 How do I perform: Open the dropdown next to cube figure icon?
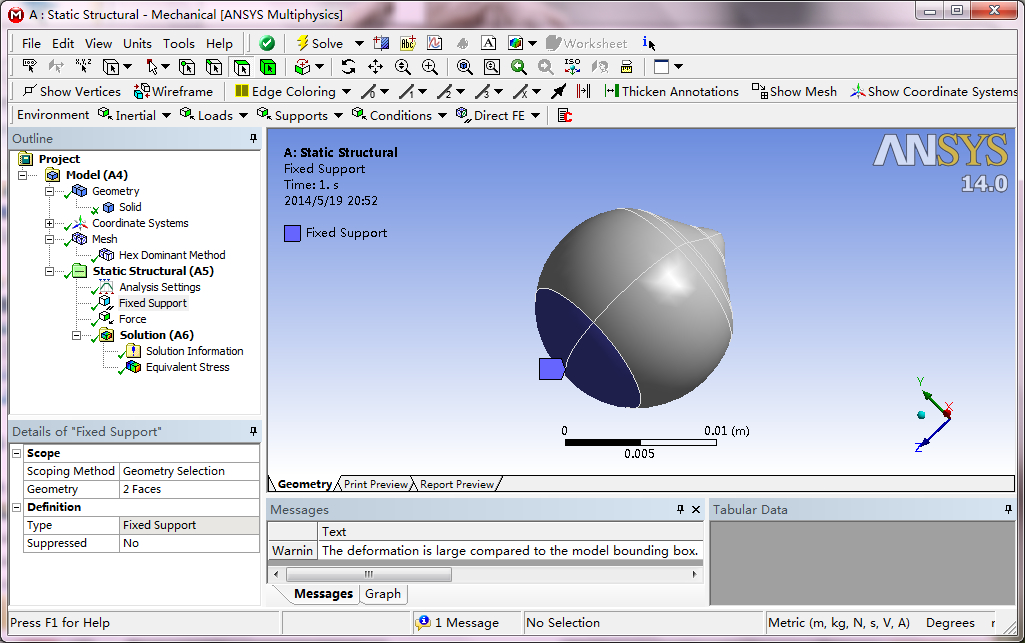point(532,44)
